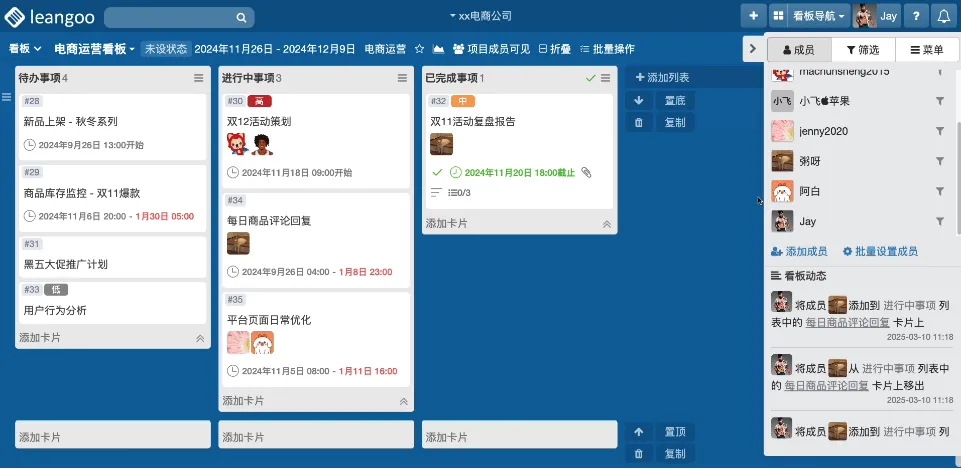The image size is (961, 469).
Task: Click 添加成员 link
Action: click(x=799, y=251)
